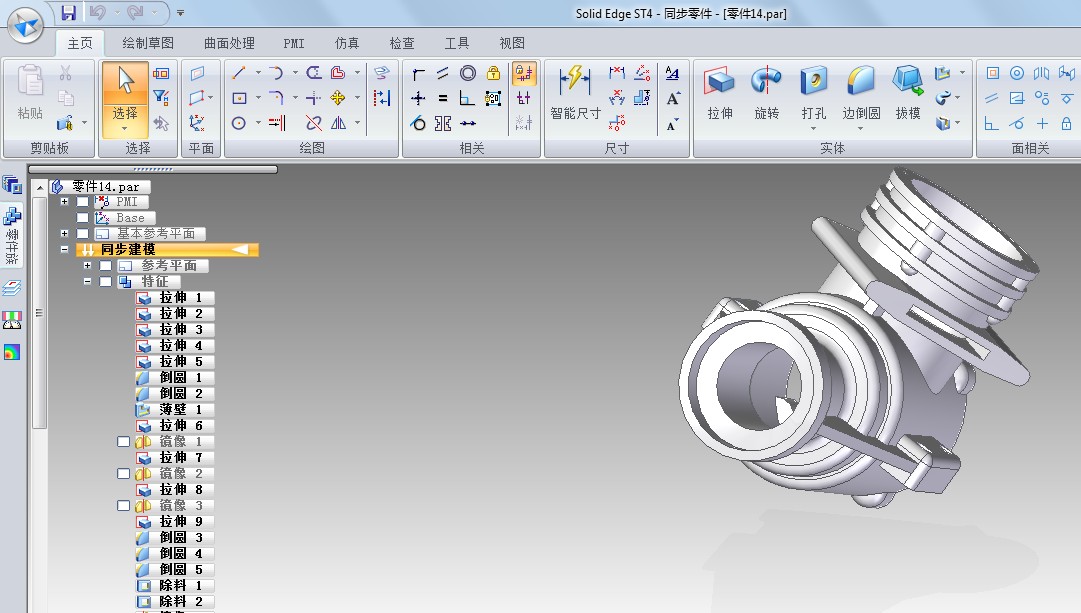Expand the 基本参考平面 tree node
This screenshot has width=1081, height=613.
pos(65,234)
